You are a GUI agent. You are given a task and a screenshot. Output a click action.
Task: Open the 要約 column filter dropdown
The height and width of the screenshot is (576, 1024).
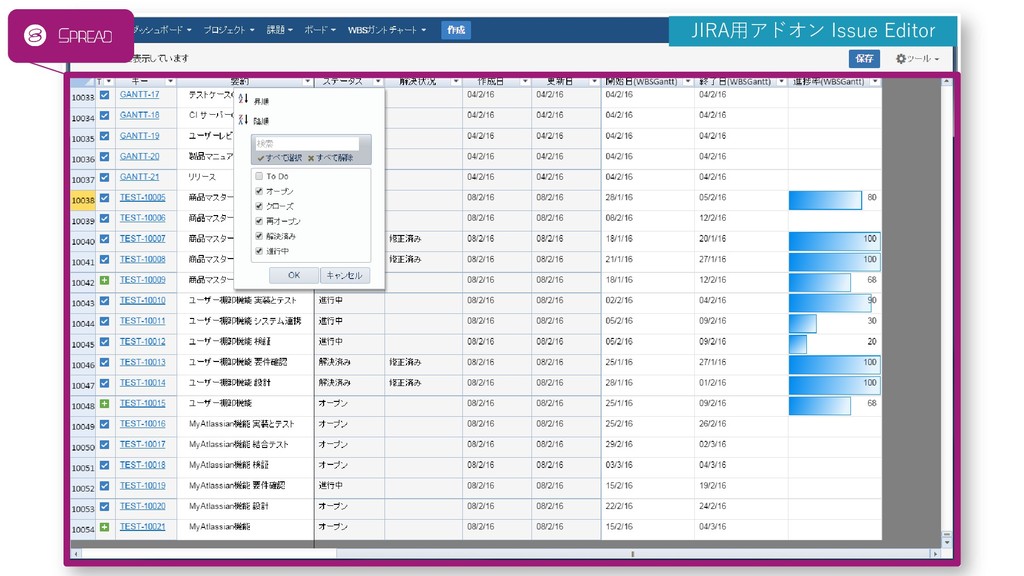307,82
